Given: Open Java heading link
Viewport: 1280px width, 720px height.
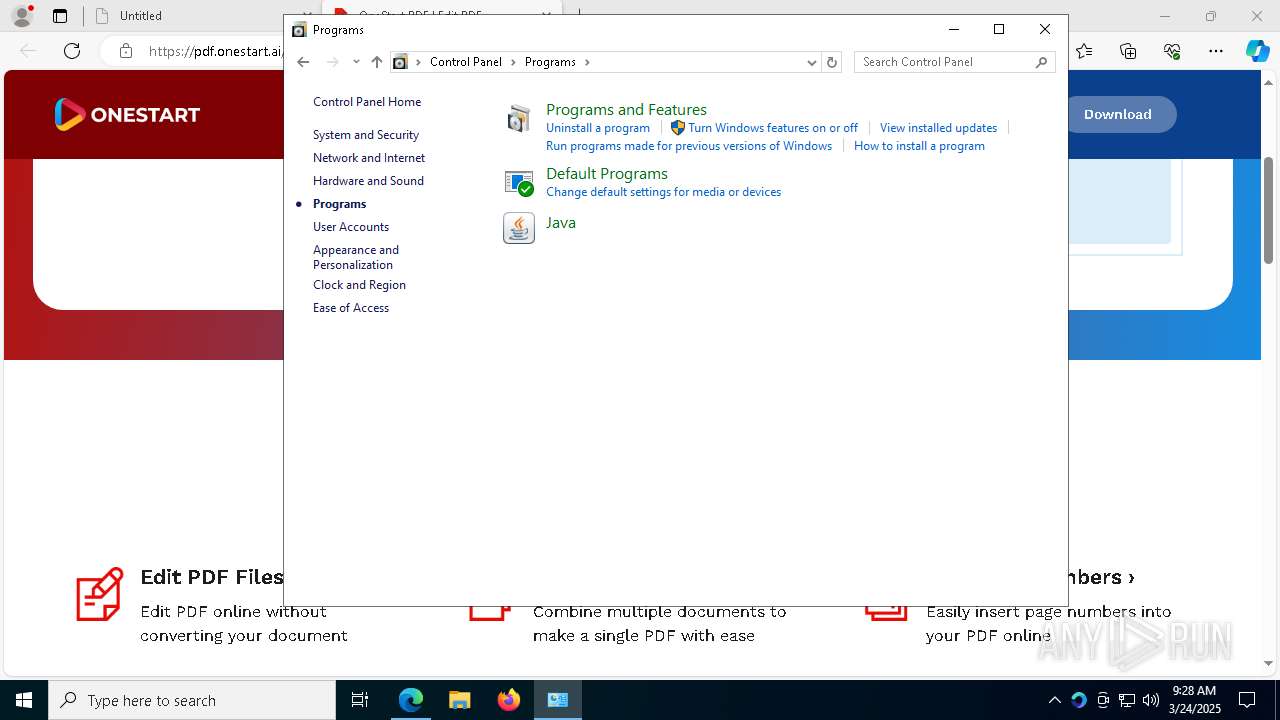Looking at the screenshot, I should coord(561,223).
